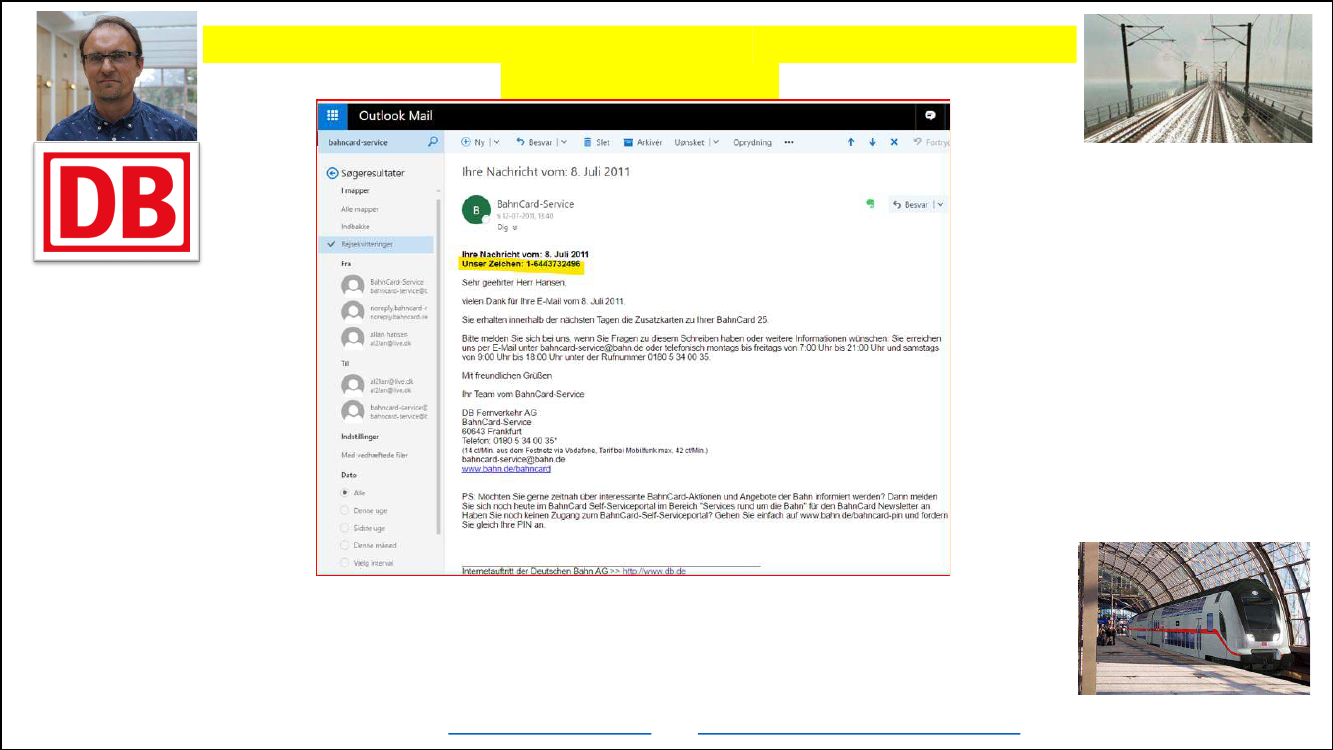1333x750 pixels.
Task: Choose the Sidste uge radio option
Action: (x=345, y=528)
